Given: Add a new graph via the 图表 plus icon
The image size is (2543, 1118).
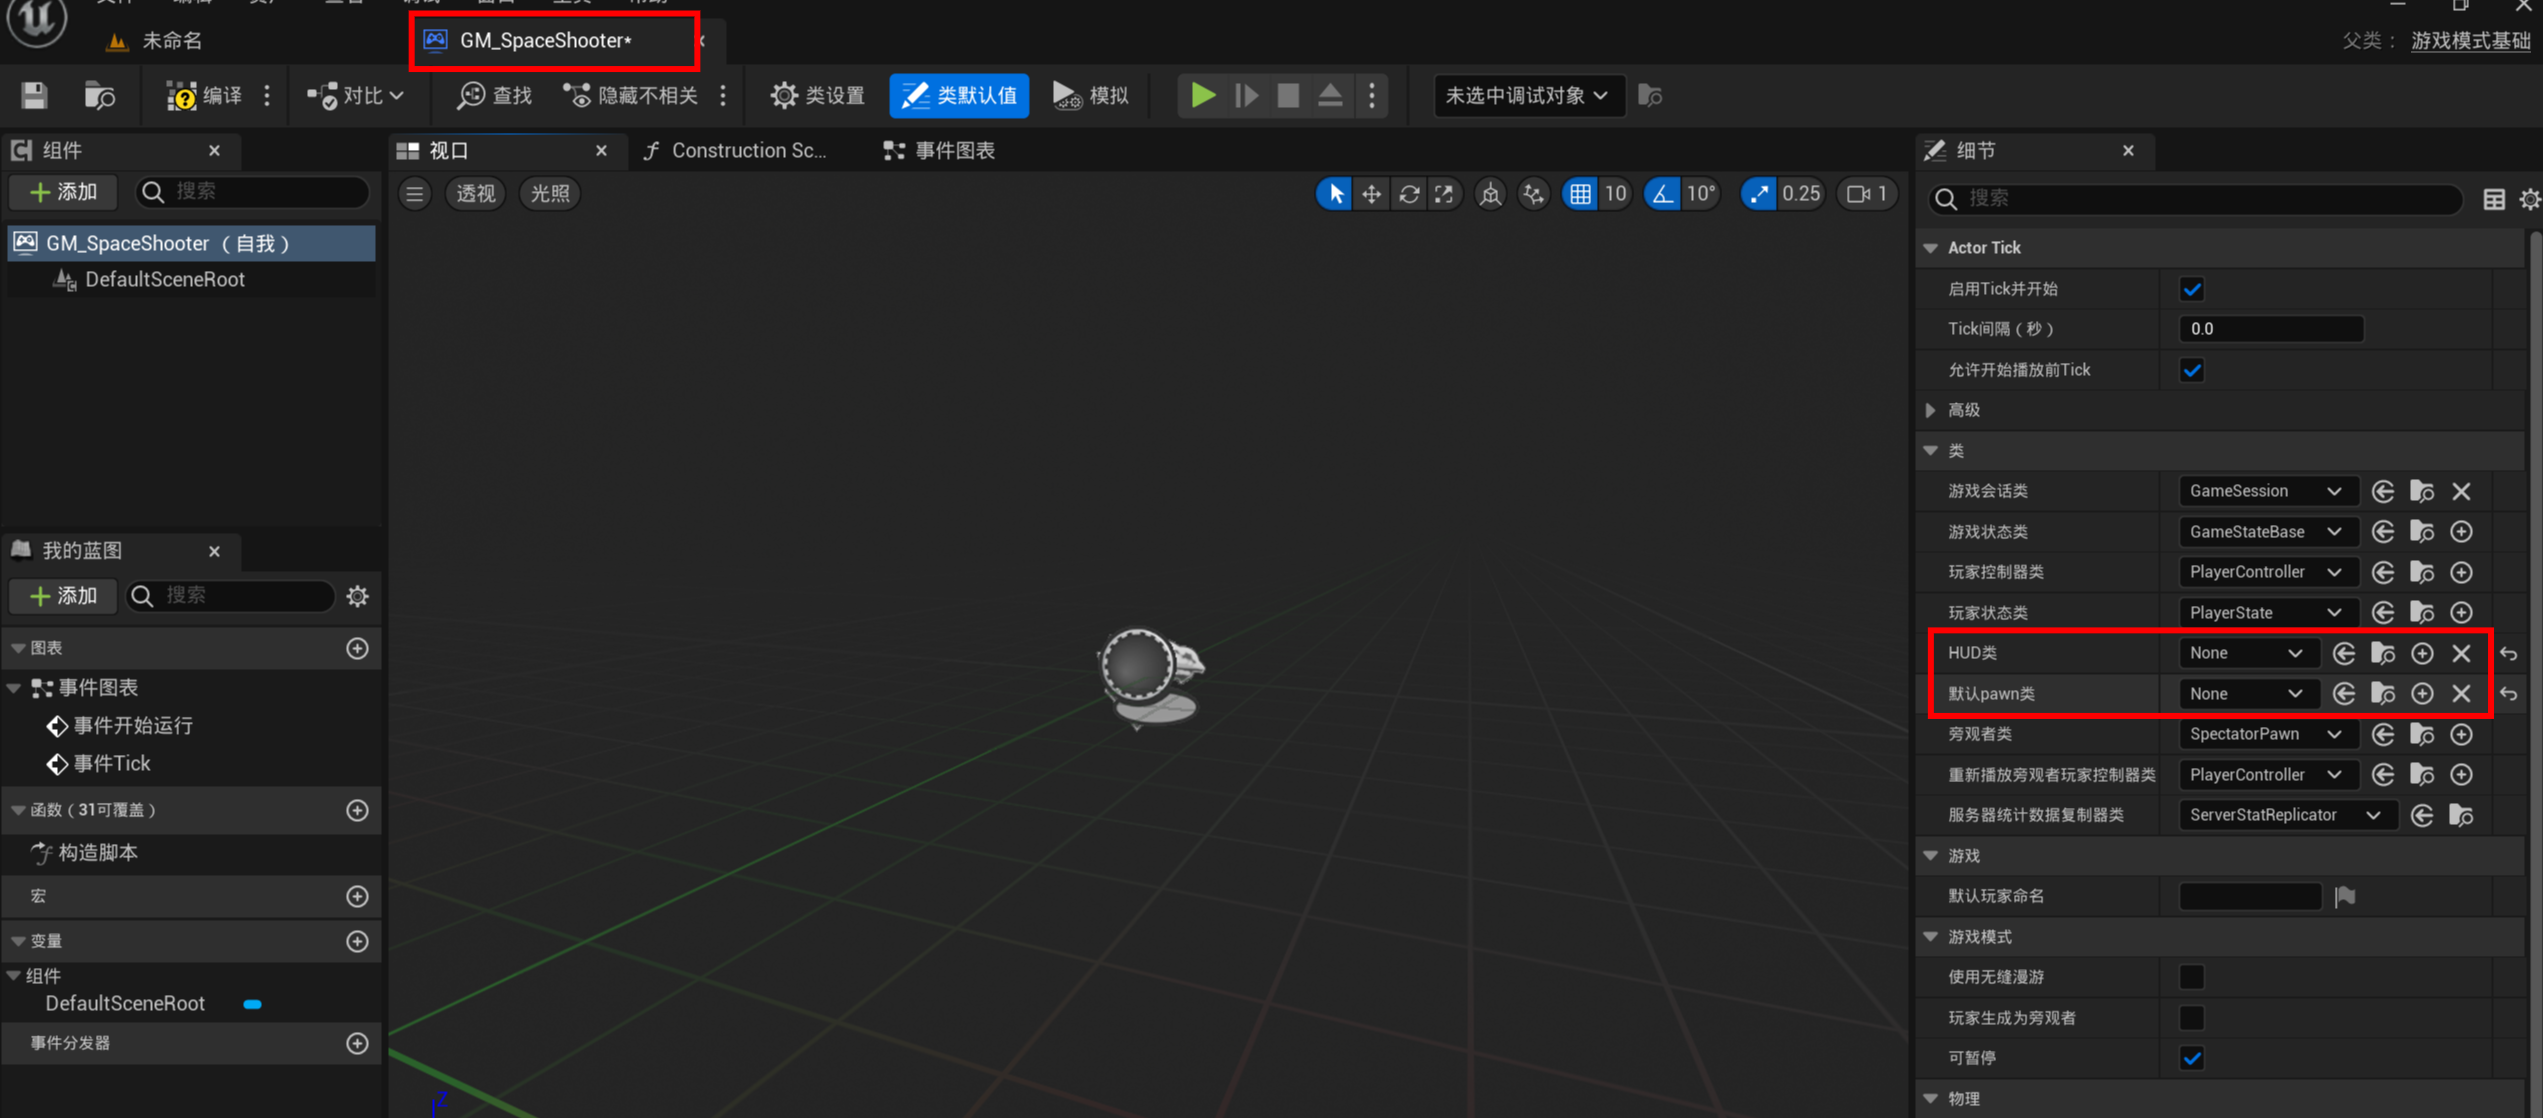Looking at the screenshot, I should pyautogui.click(x=357, y=648).
